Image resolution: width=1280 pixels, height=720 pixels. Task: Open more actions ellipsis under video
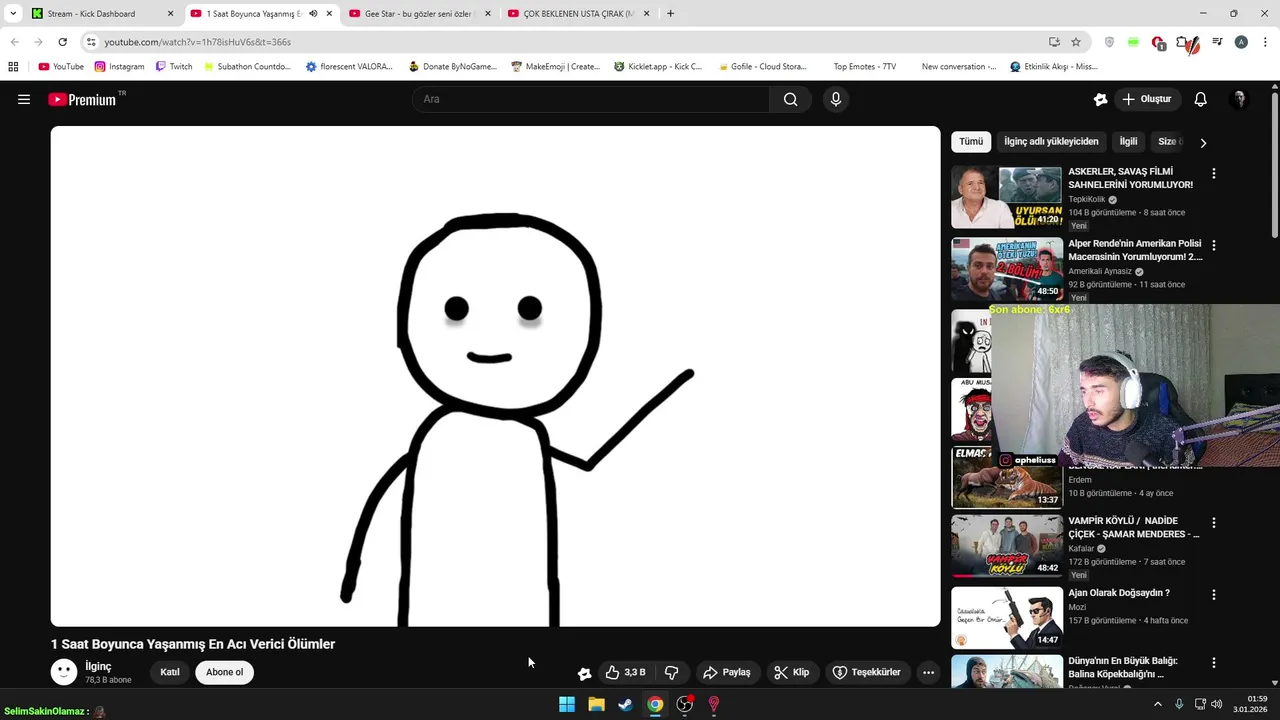tap(929, 672)
